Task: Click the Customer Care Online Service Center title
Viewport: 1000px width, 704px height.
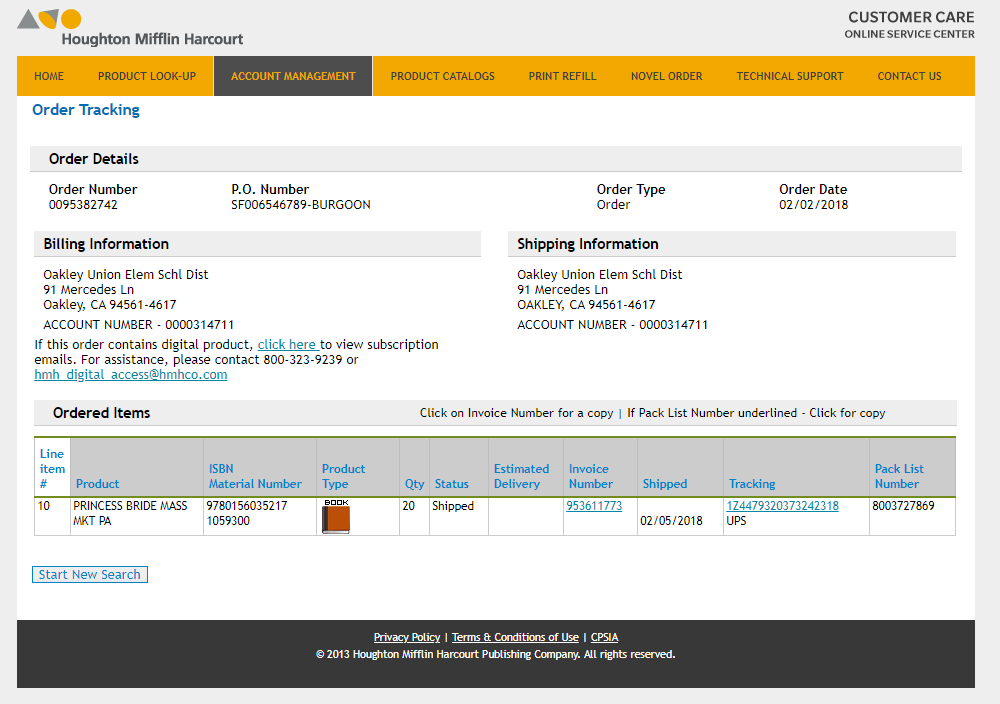Action: 910,25
